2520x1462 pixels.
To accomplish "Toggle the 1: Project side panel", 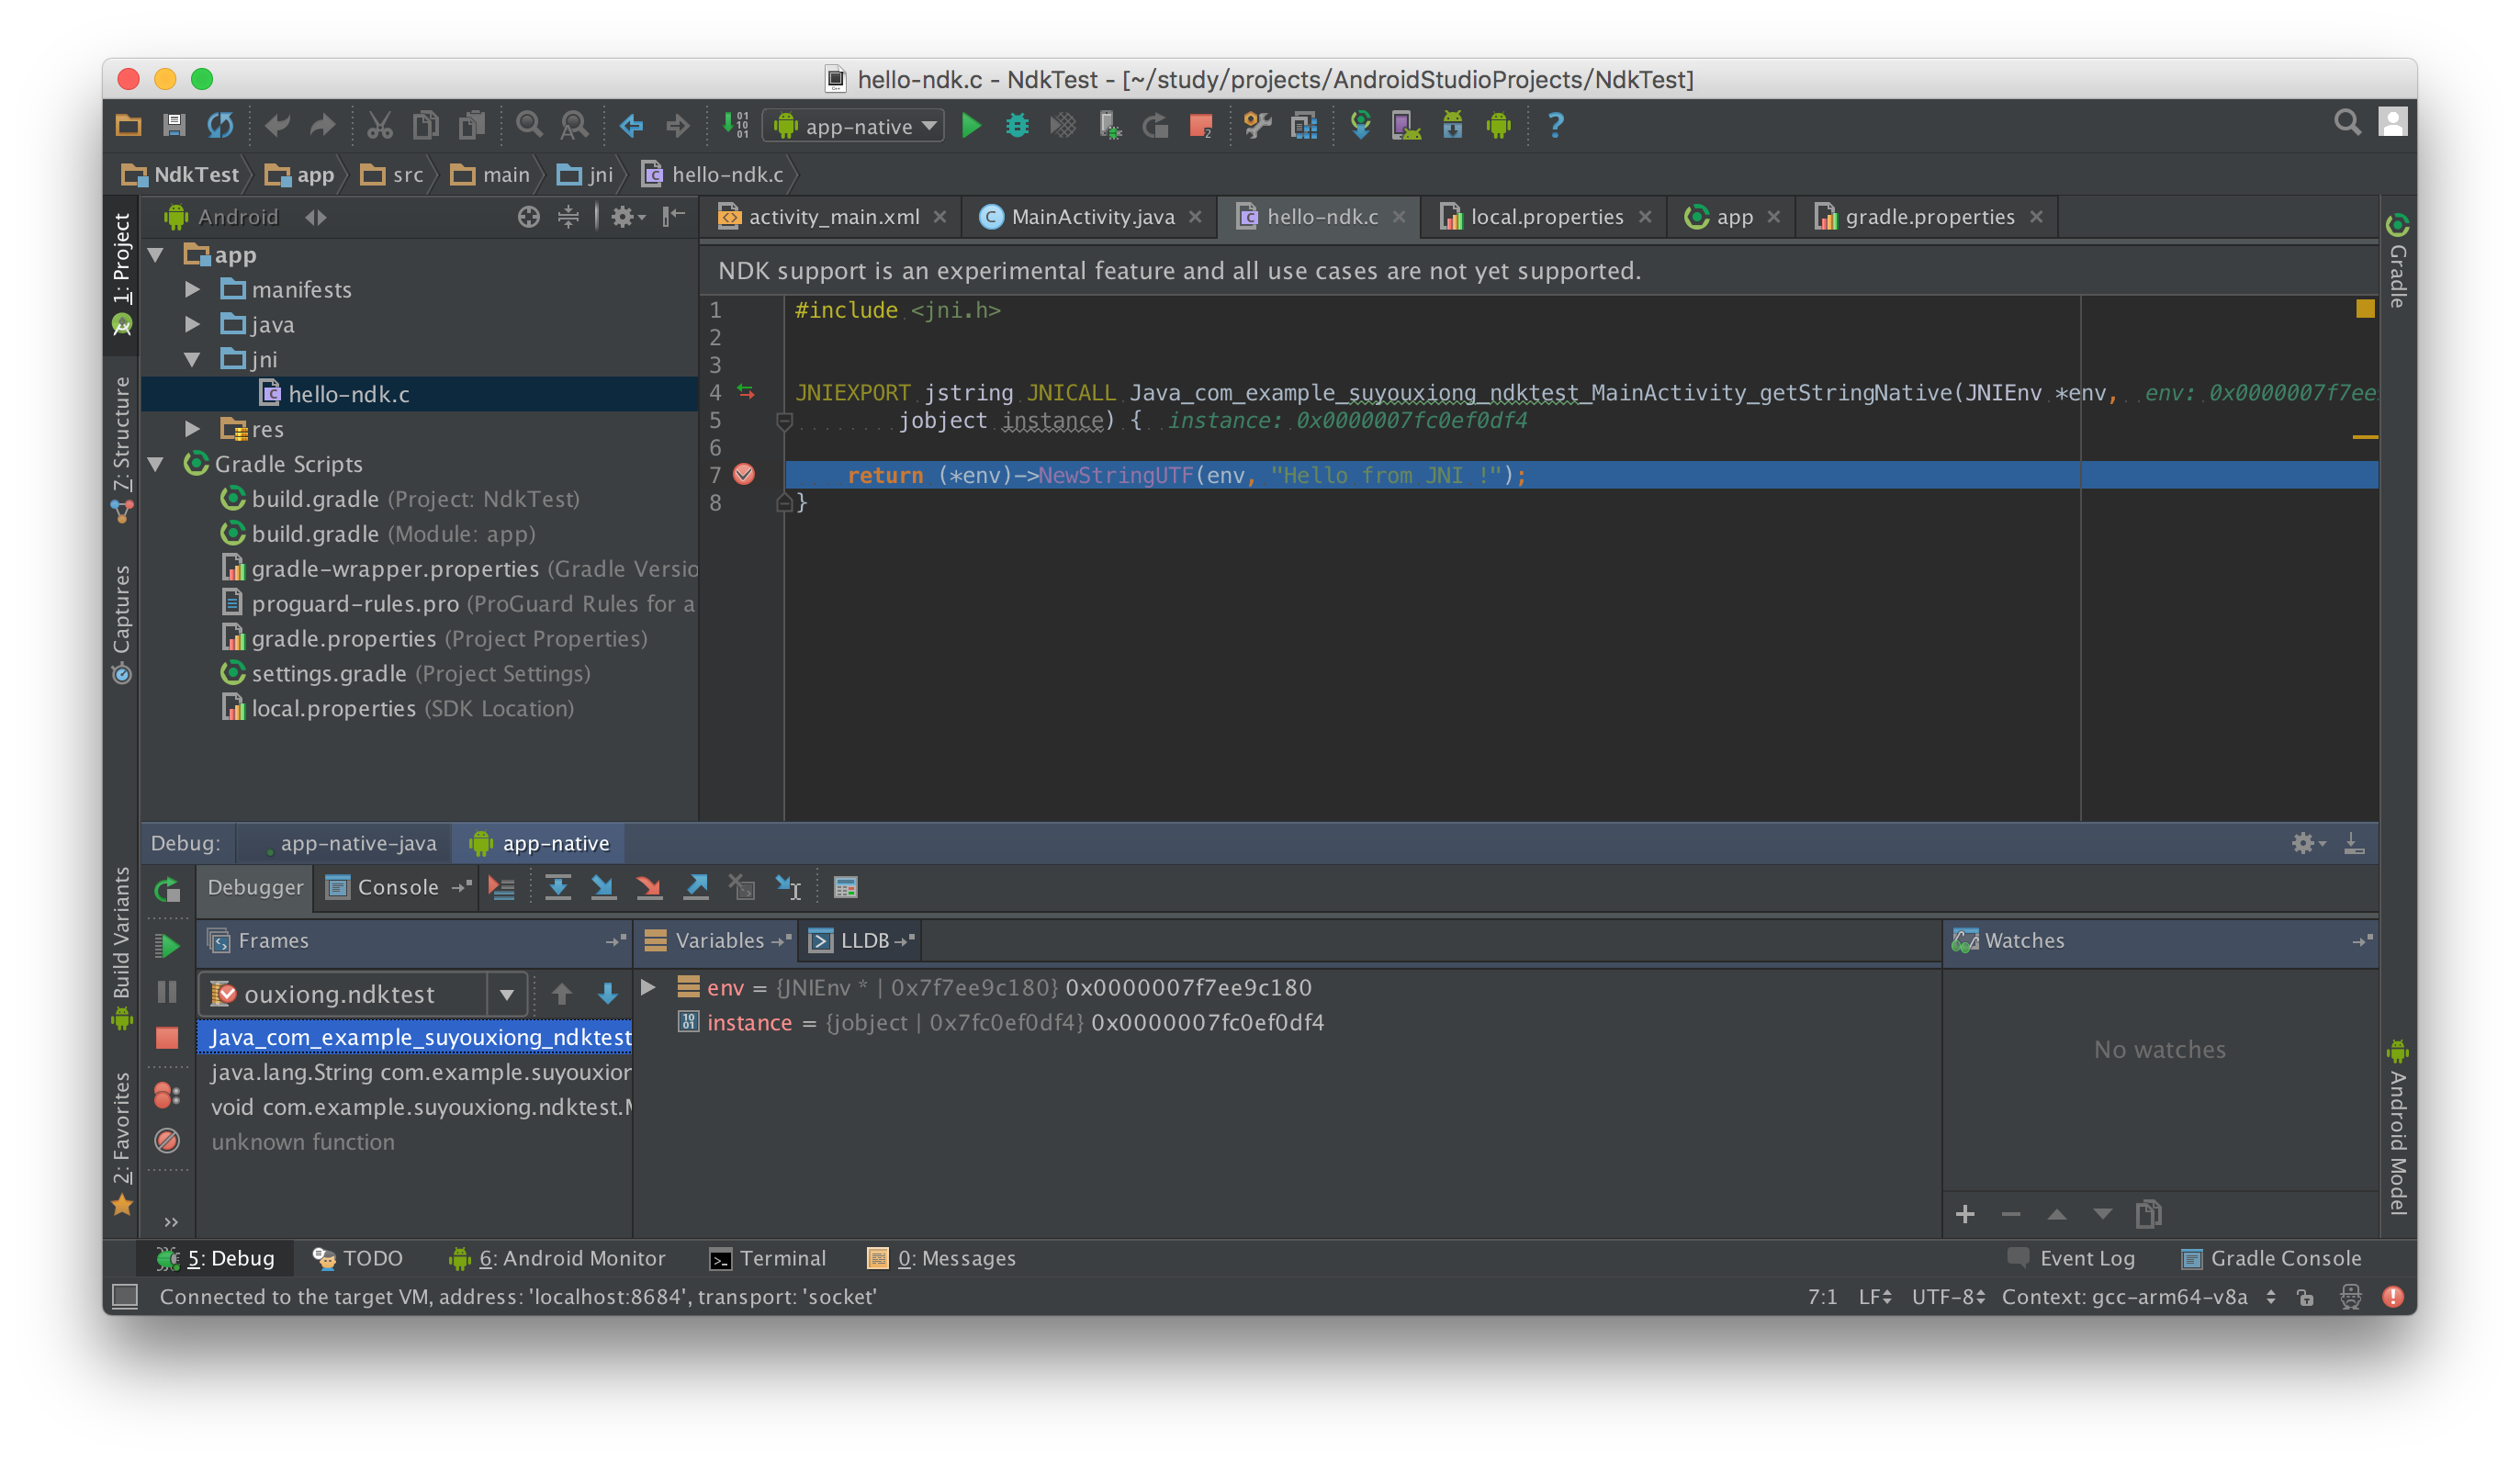I will (121, 273).
